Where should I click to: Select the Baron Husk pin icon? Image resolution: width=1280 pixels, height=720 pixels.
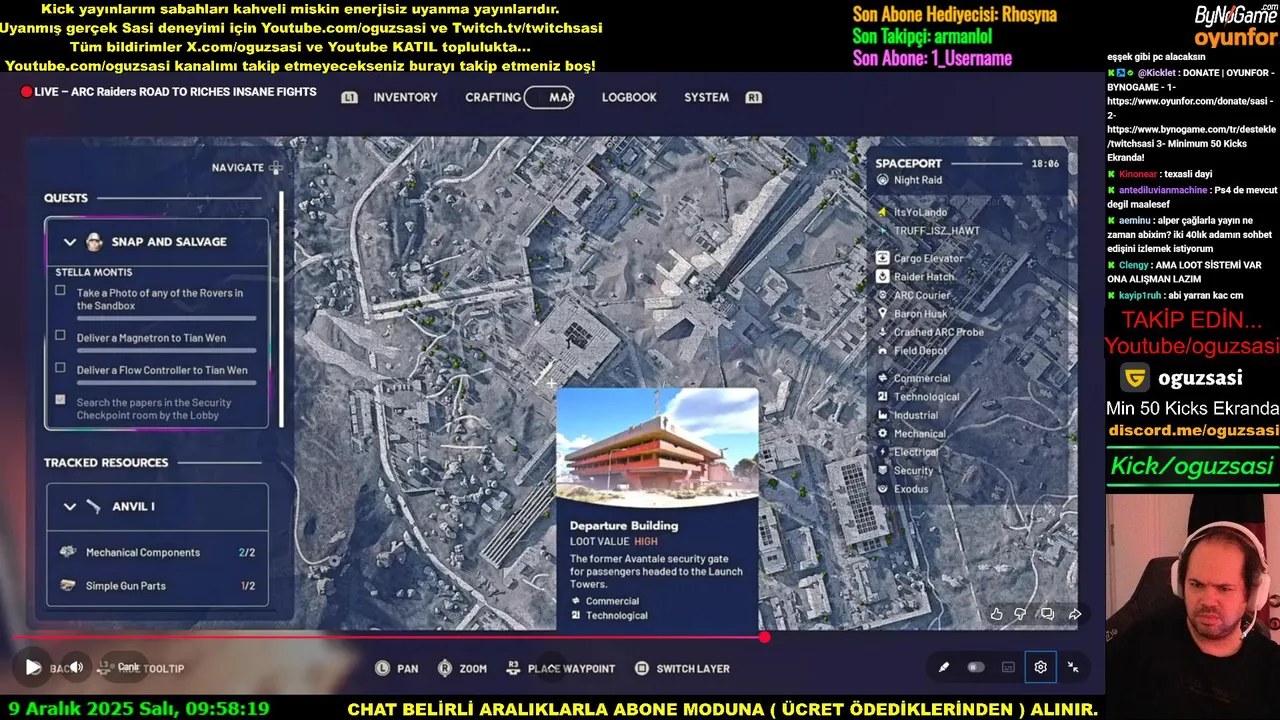(x=883, y=314)
